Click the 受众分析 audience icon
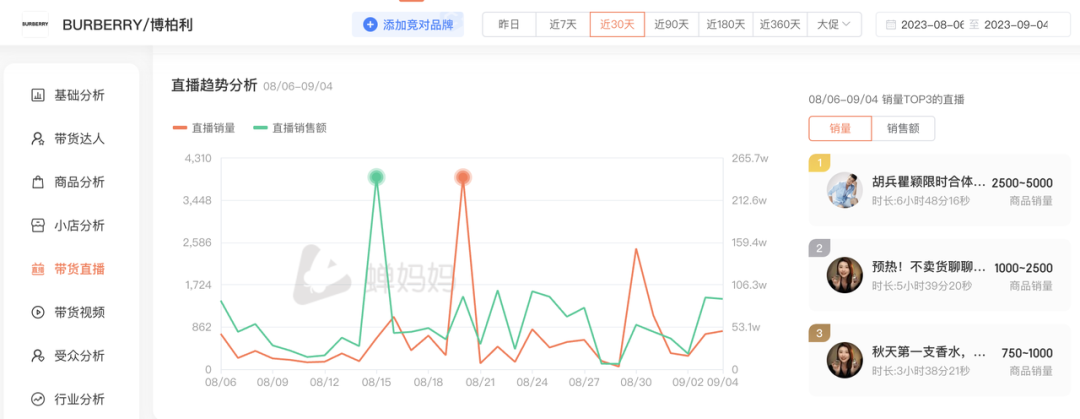This screenshot has height=419, width=1080. coord(38,355)
